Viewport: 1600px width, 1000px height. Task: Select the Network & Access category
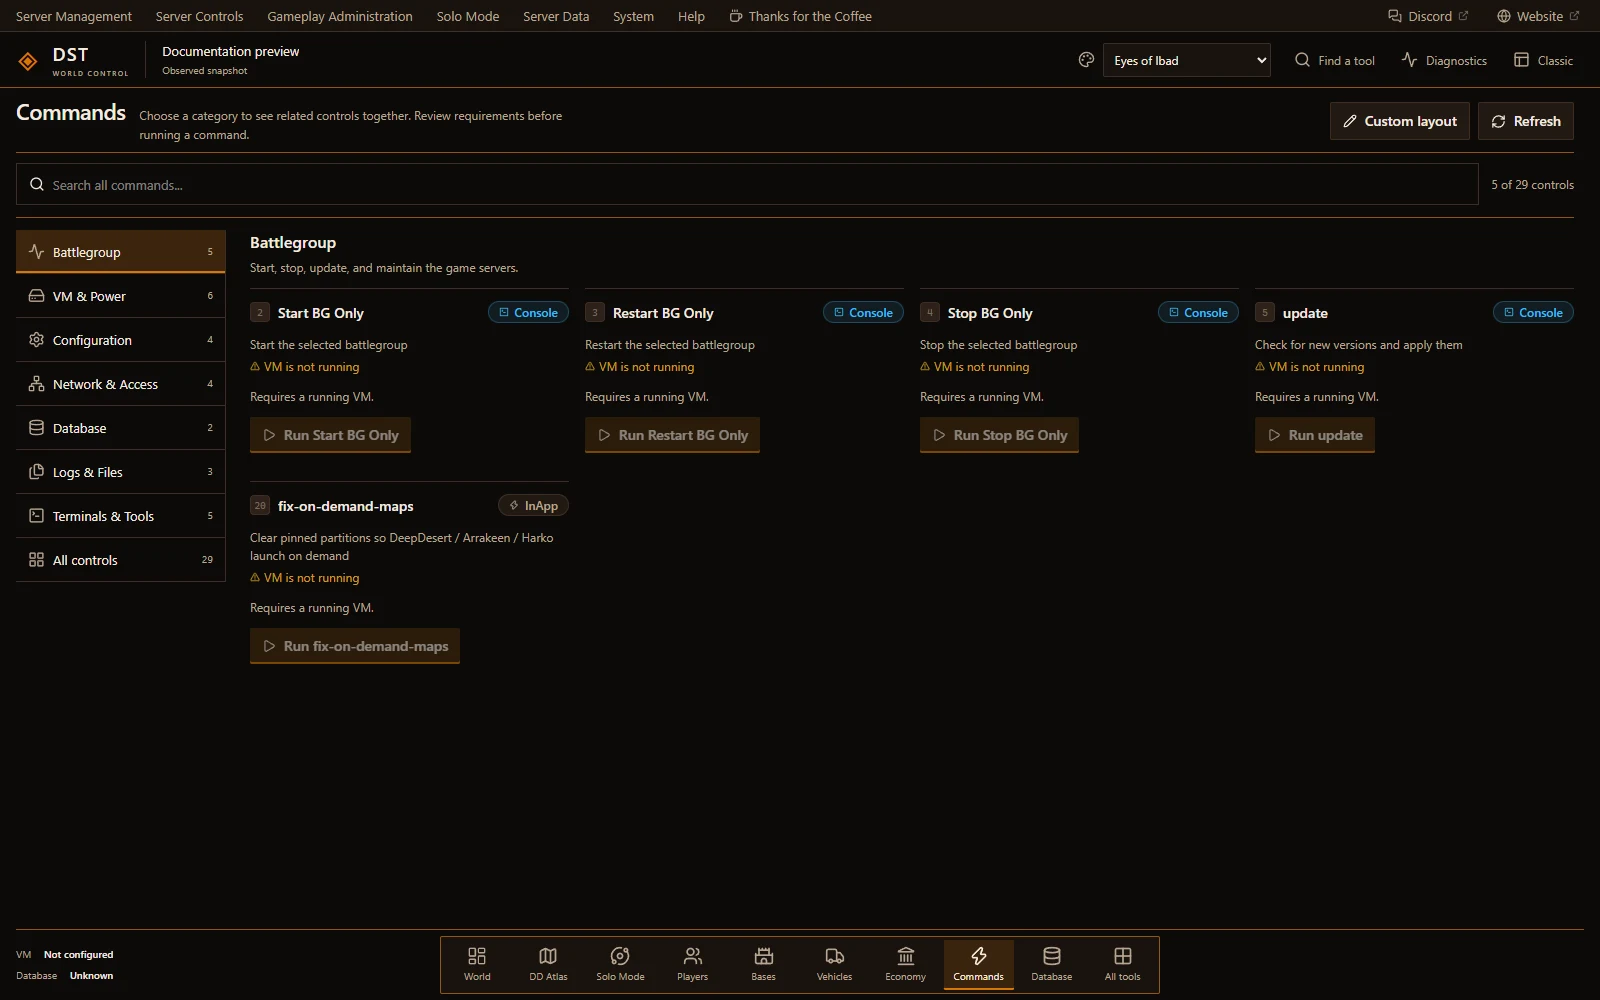tap(120, 384)
